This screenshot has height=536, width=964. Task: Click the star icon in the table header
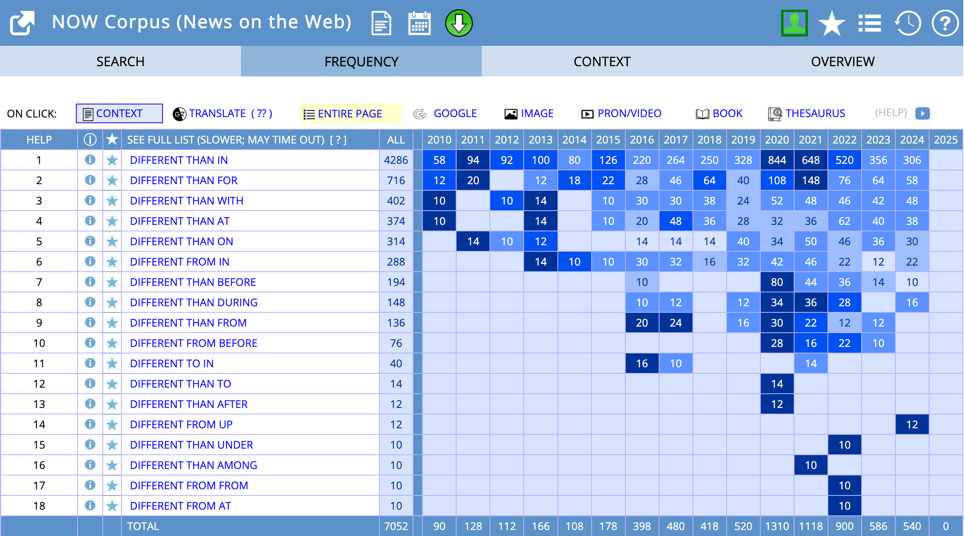pyautogui.click(x=112, y=140)
